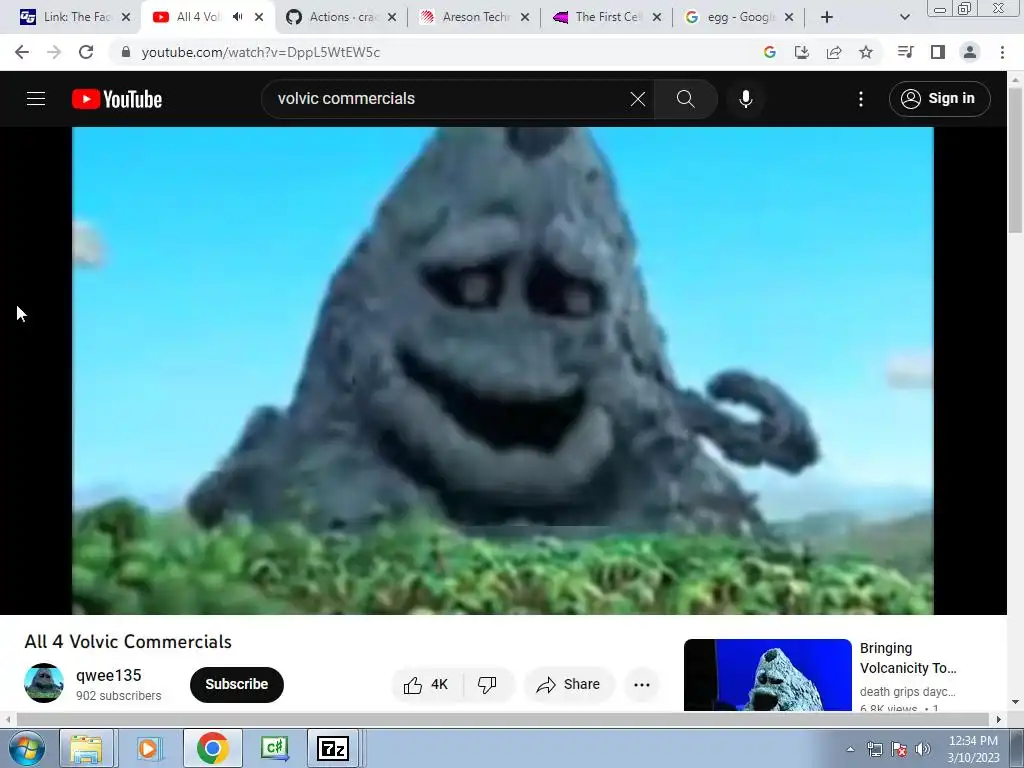Open YouTube settings three-dot menu
1024x768 pixels.
[x=861, y=99]
